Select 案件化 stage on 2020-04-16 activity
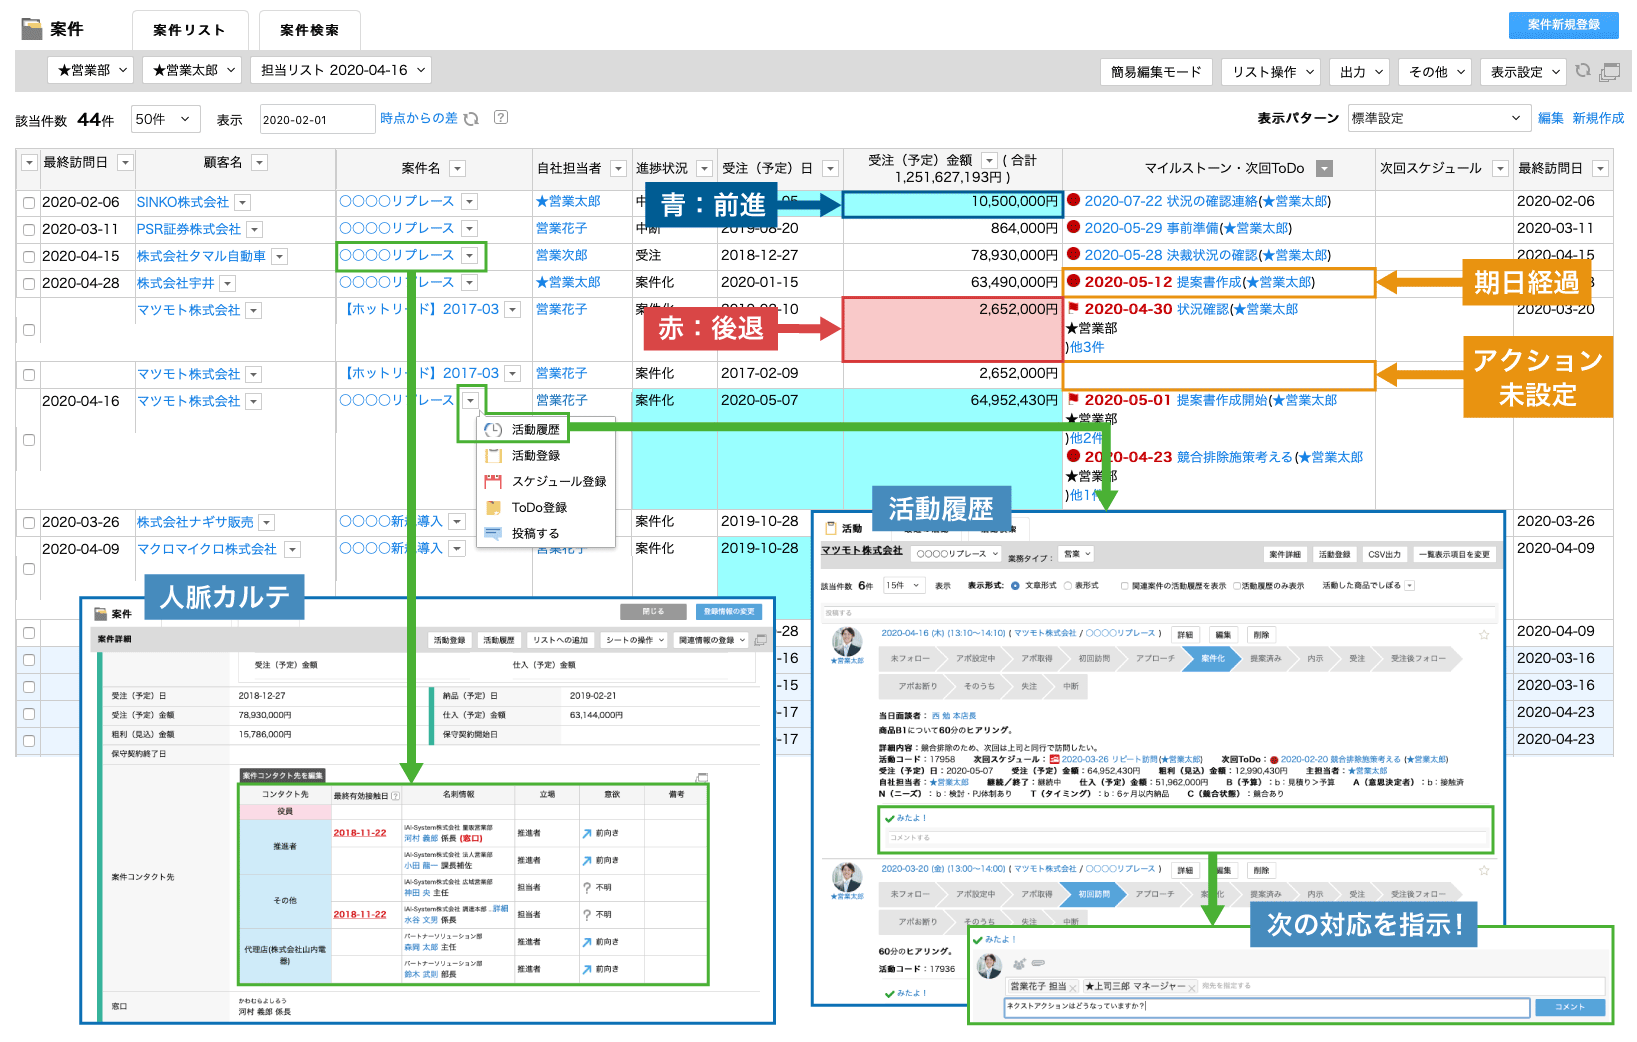 pos(1212,658)
